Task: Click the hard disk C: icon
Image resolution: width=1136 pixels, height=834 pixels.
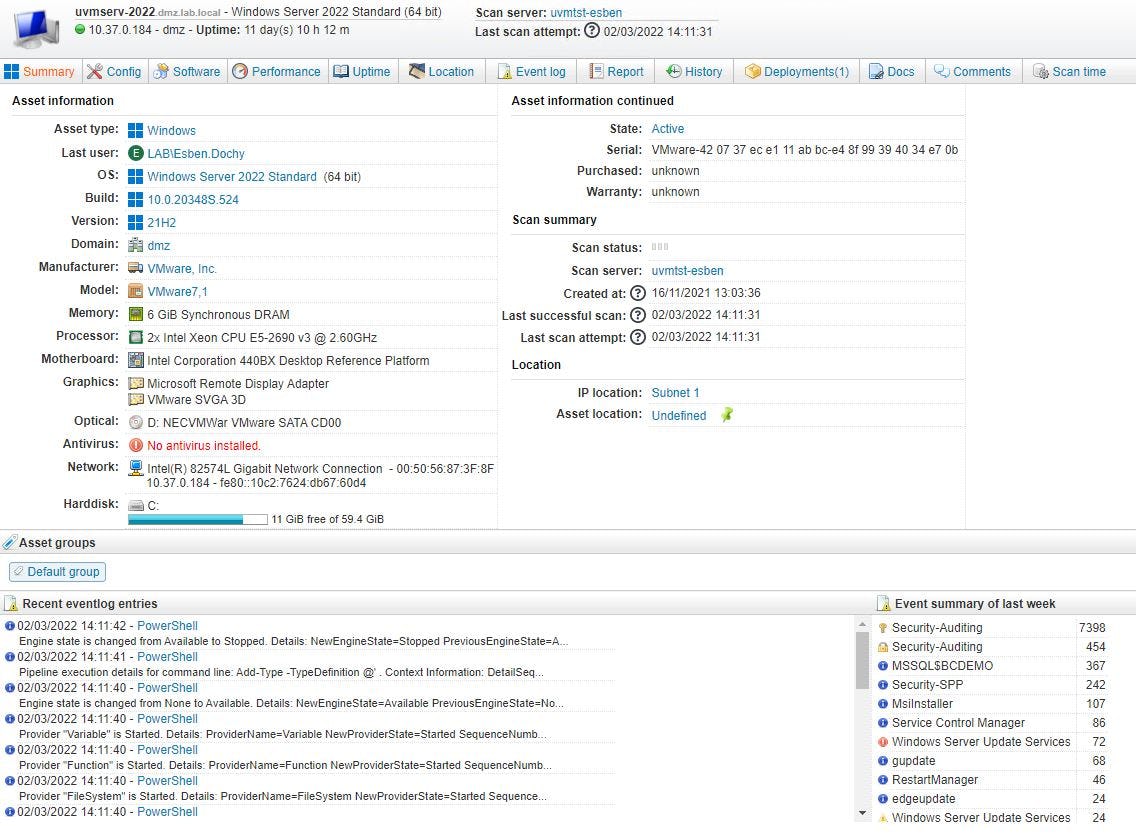Action: click(135, 506)
